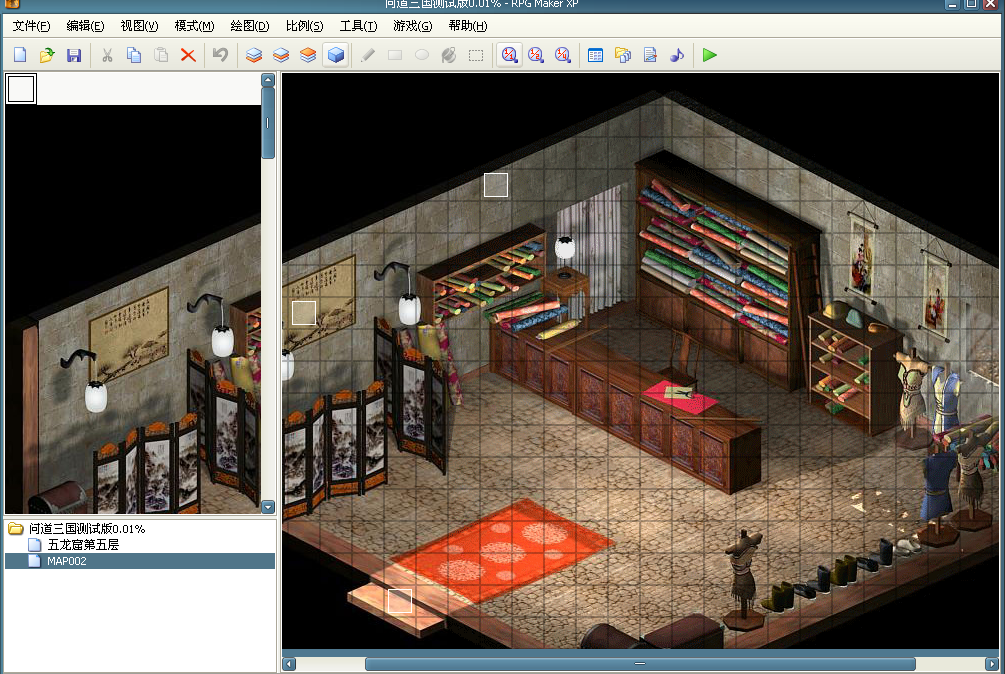Click the red X Delete icon
The height and width of the screenshot is (674, 1005).
[188, 55]
